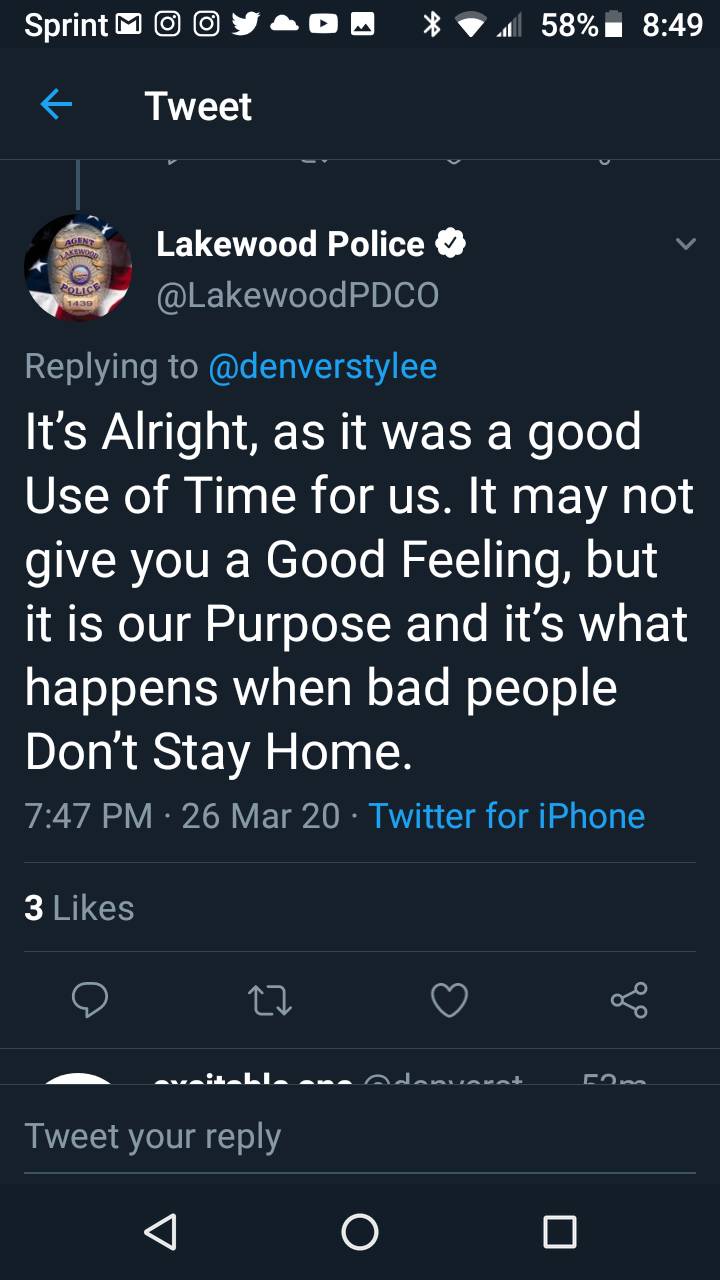Like the tweet with the heart icon
This screenshot has width=720, height=1280.
click(x=449, y=1000)
